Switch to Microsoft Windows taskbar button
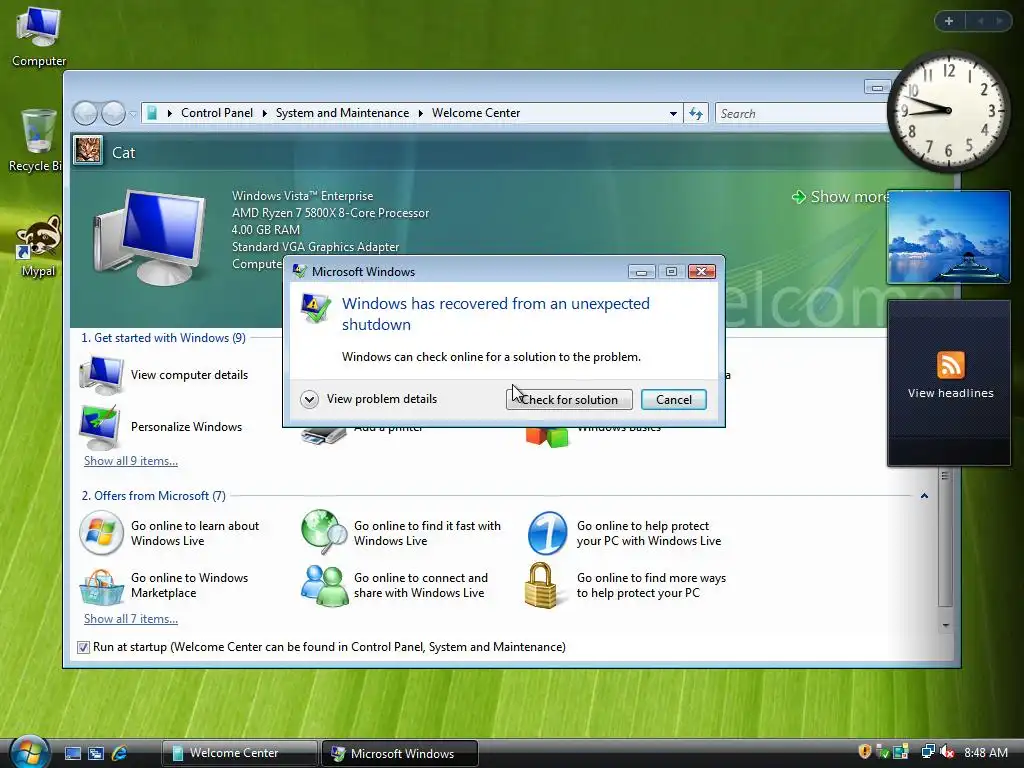Screen dimensions: 1024x768 point(400,753)
